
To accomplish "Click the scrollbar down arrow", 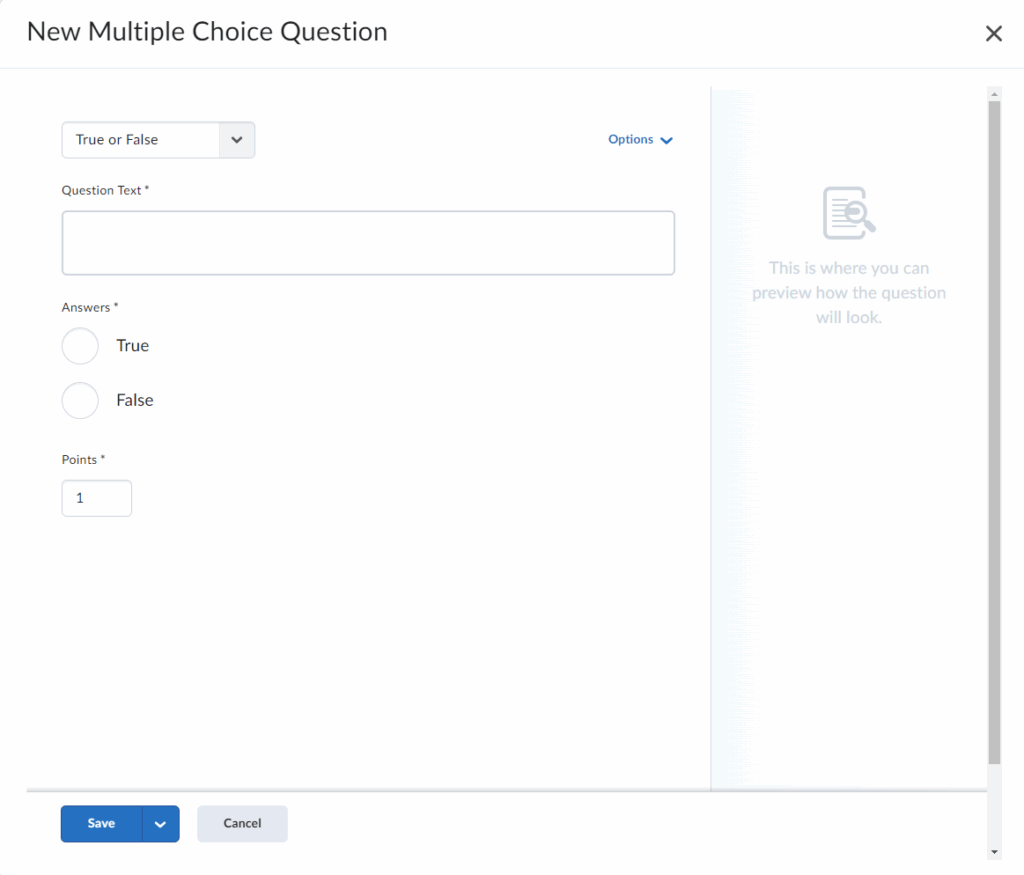I will (993, 851).
